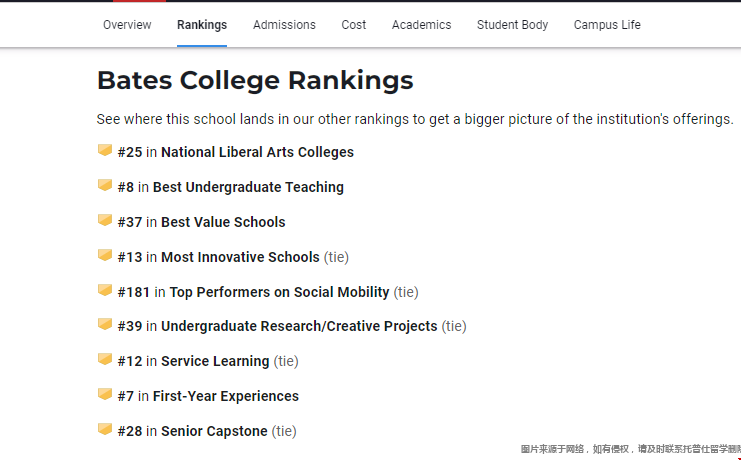The height and width of the screenshot is (460, 741).
Task: Follow the Best Undergraduate Teaching link
Action: (248, 187)
